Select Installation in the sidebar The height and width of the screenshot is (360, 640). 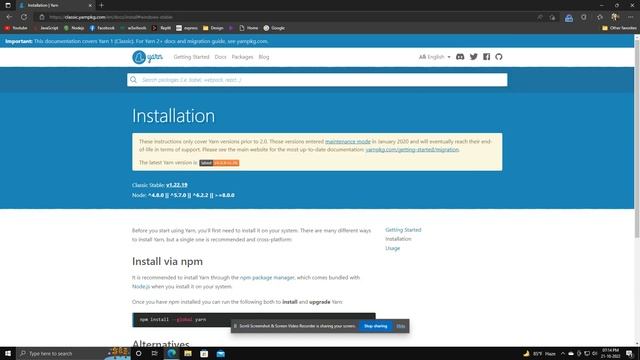[x=398, y=239]
